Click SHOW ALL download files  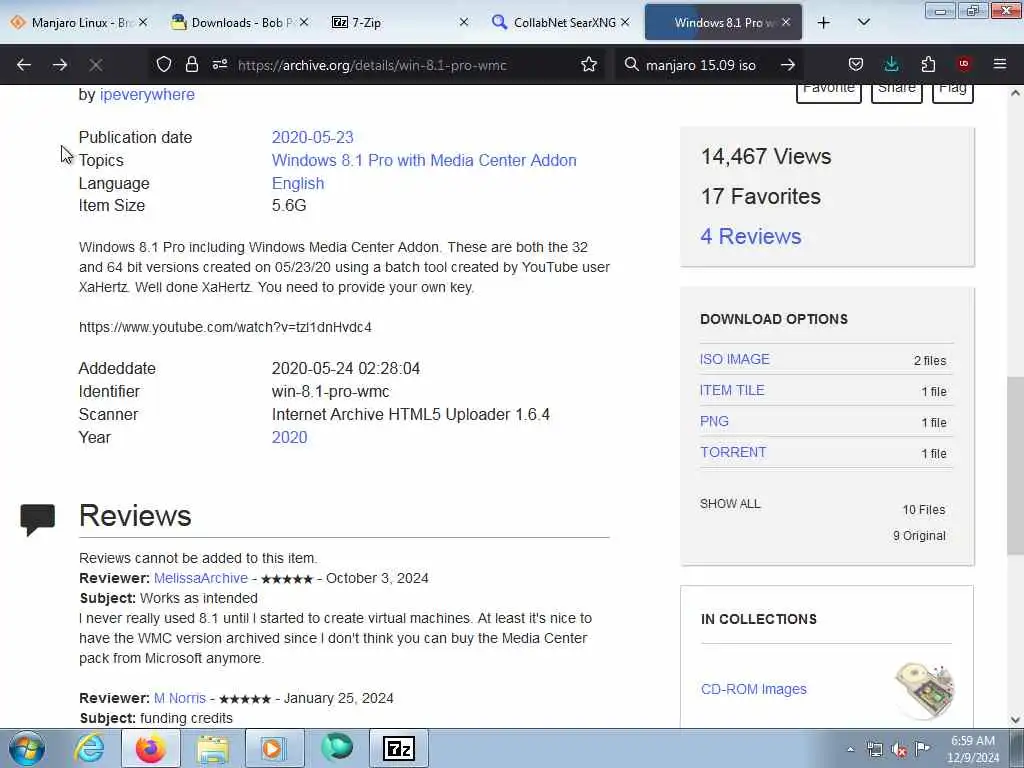[x=730, y=504]
